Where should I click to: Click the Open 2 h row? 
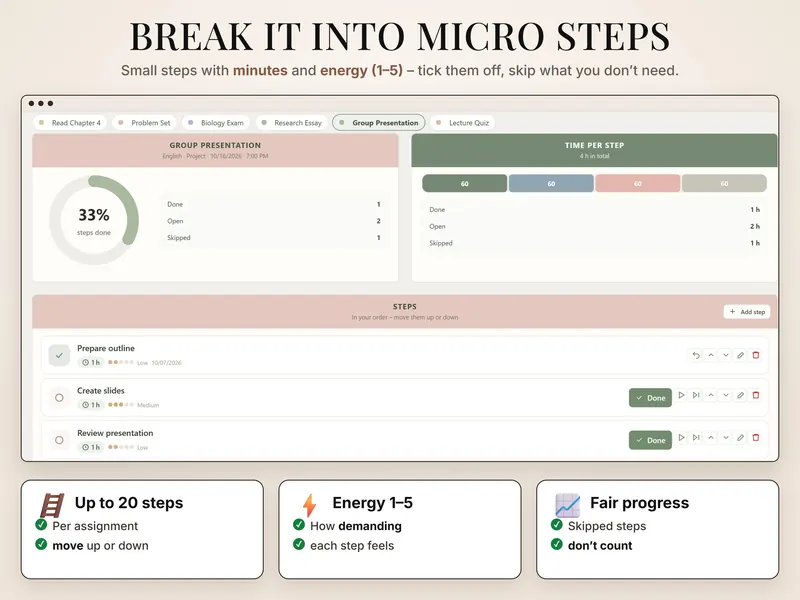pos(594,227)
